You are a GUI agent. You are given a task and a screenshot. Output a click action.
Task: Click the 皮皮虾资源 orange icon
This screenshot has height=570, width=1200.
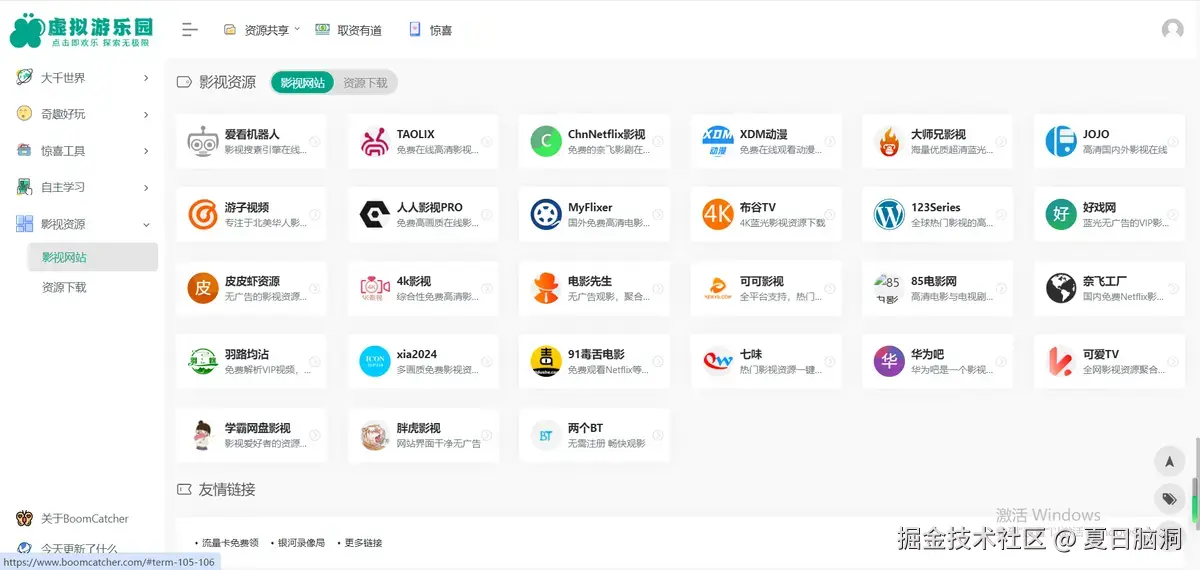(x=203, y=288)
